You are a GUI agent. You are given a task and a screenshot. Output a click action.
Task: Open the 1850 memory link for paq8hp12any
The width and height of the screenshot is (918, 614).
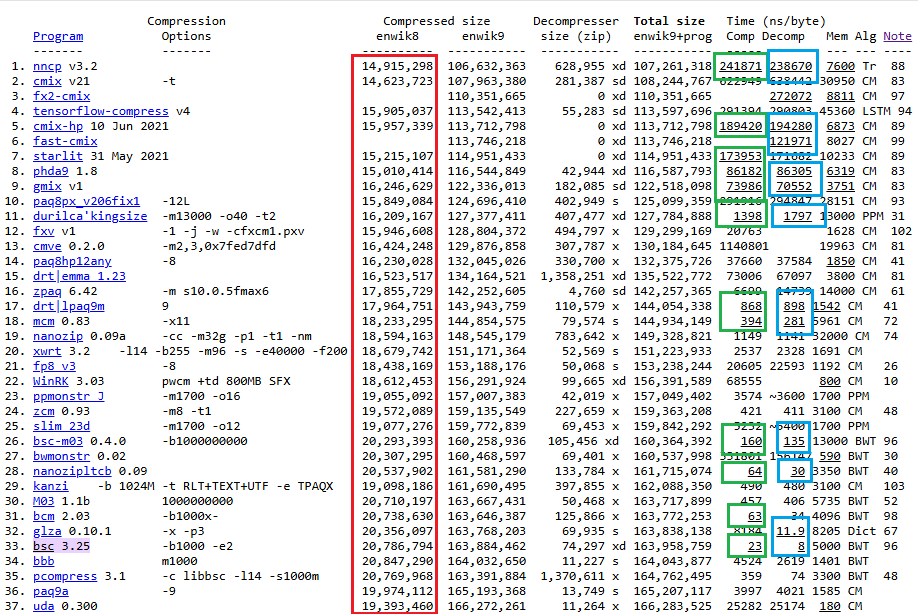[x=841, y=262]
